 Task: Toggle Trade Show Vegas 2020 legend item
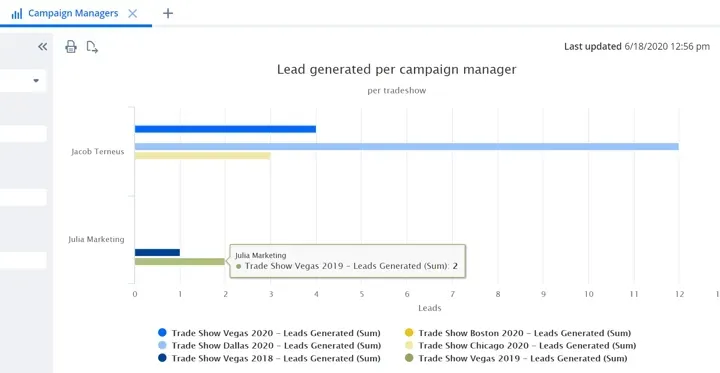[269, 333]
